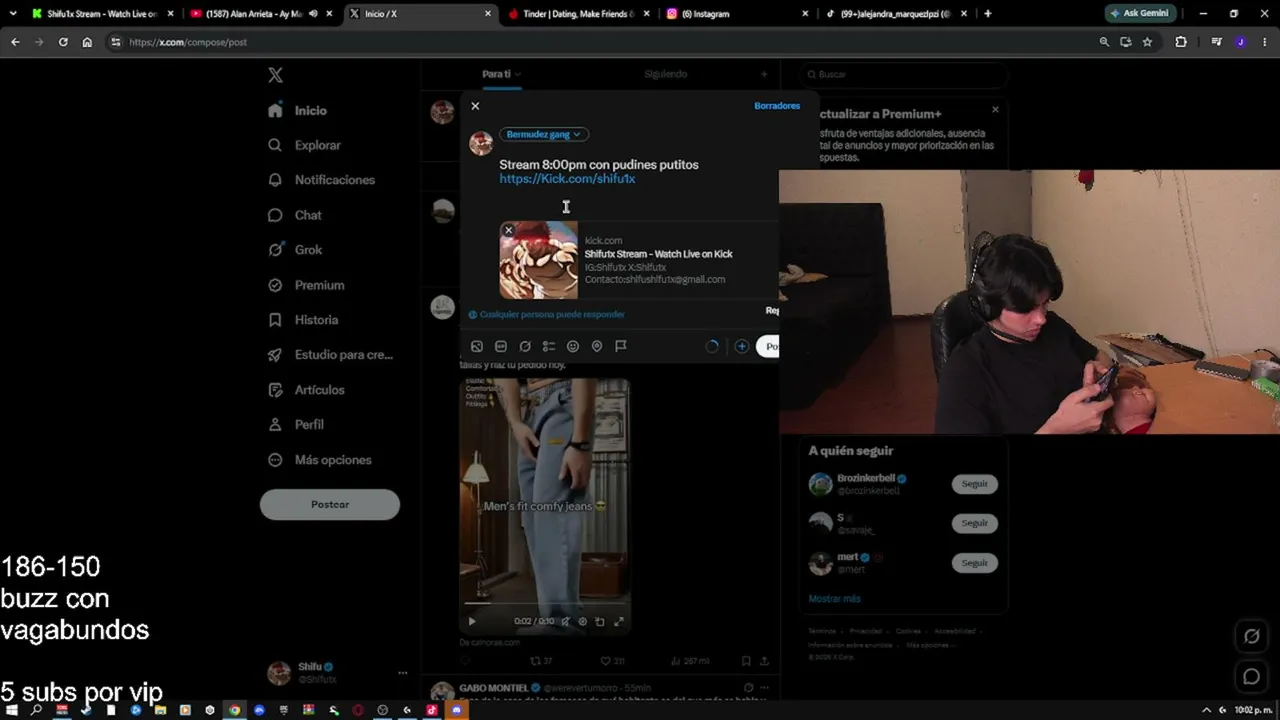This screenshot has height=720, width=1280.
Task: Bookmark this page with the star icon
Action: (1147, 42)
